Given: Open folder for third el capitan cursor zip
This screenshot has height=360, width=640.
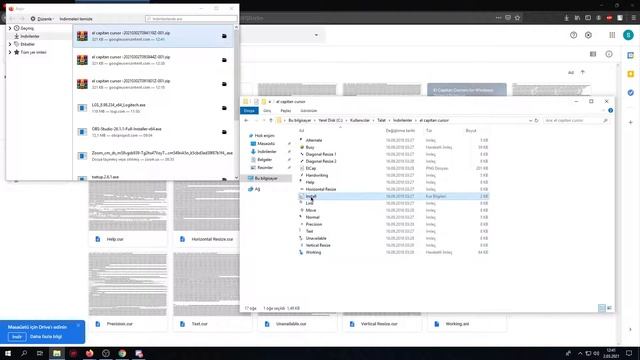Looking at the screenshot, I should pyautogui.click(x=224, y=84).
